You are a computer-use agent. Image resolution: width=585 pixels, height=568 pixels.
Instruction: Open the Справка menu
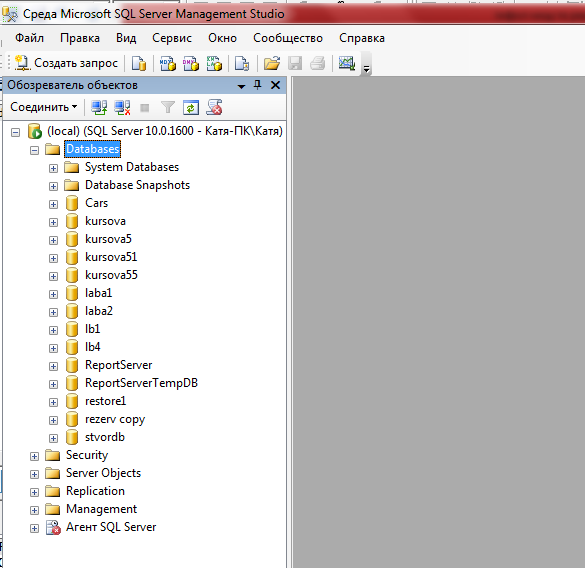pyautogui.click(x=362, y=38)
